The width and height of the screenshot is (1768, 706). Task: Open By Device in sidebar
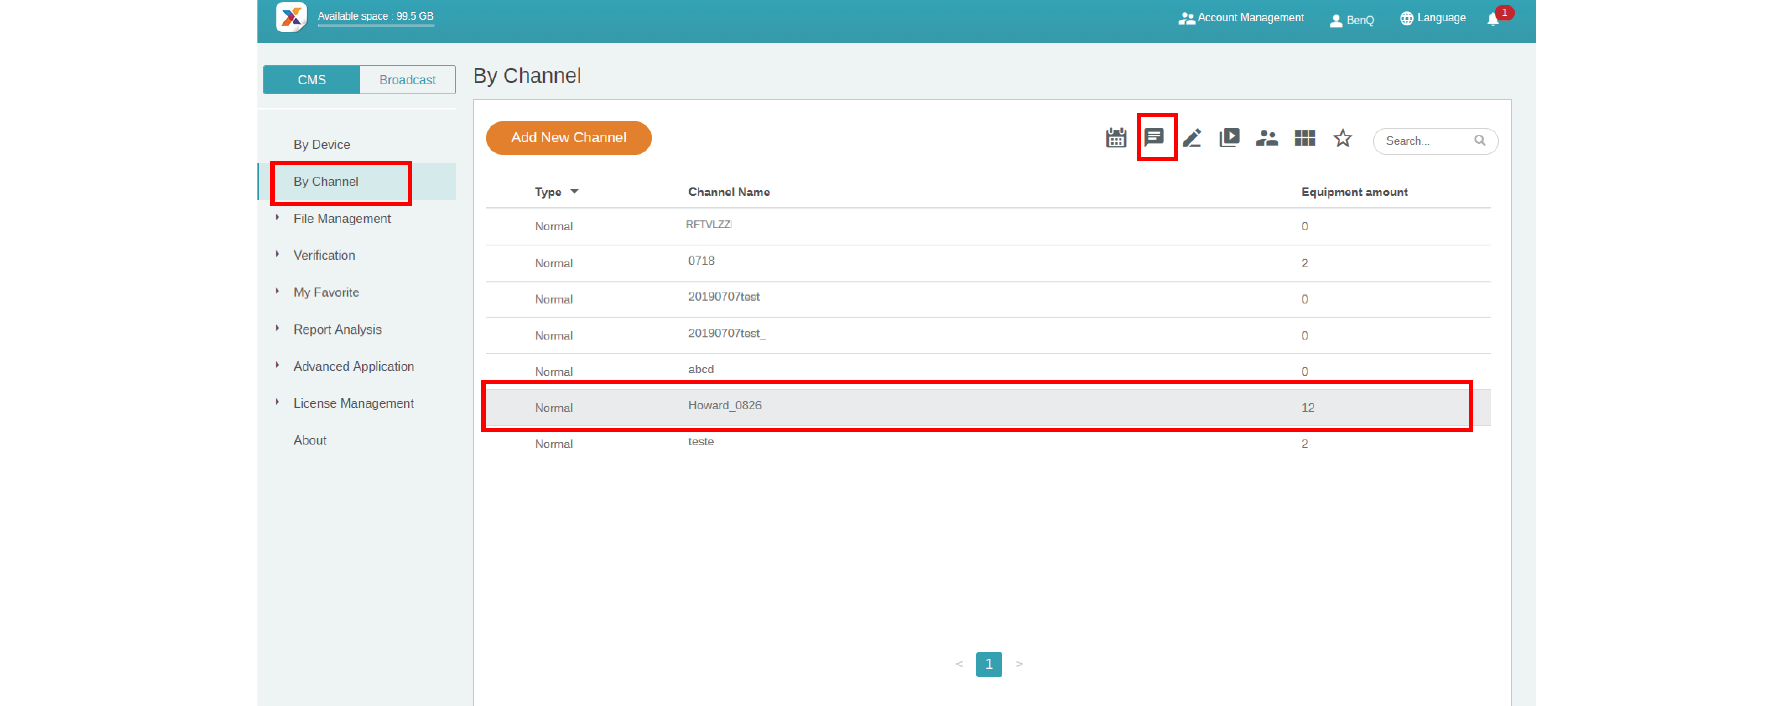pyautogui.click(x=322, y=145)
